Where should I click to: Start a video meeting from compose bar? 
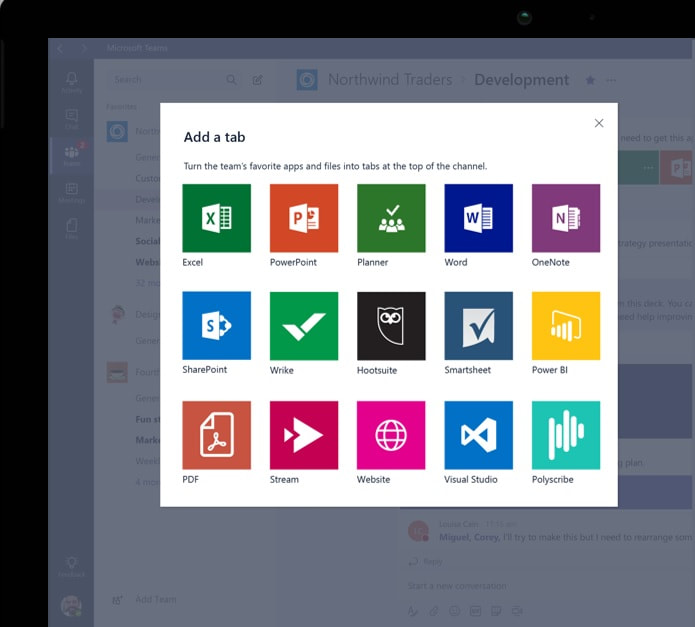click(x=517, y=611)
